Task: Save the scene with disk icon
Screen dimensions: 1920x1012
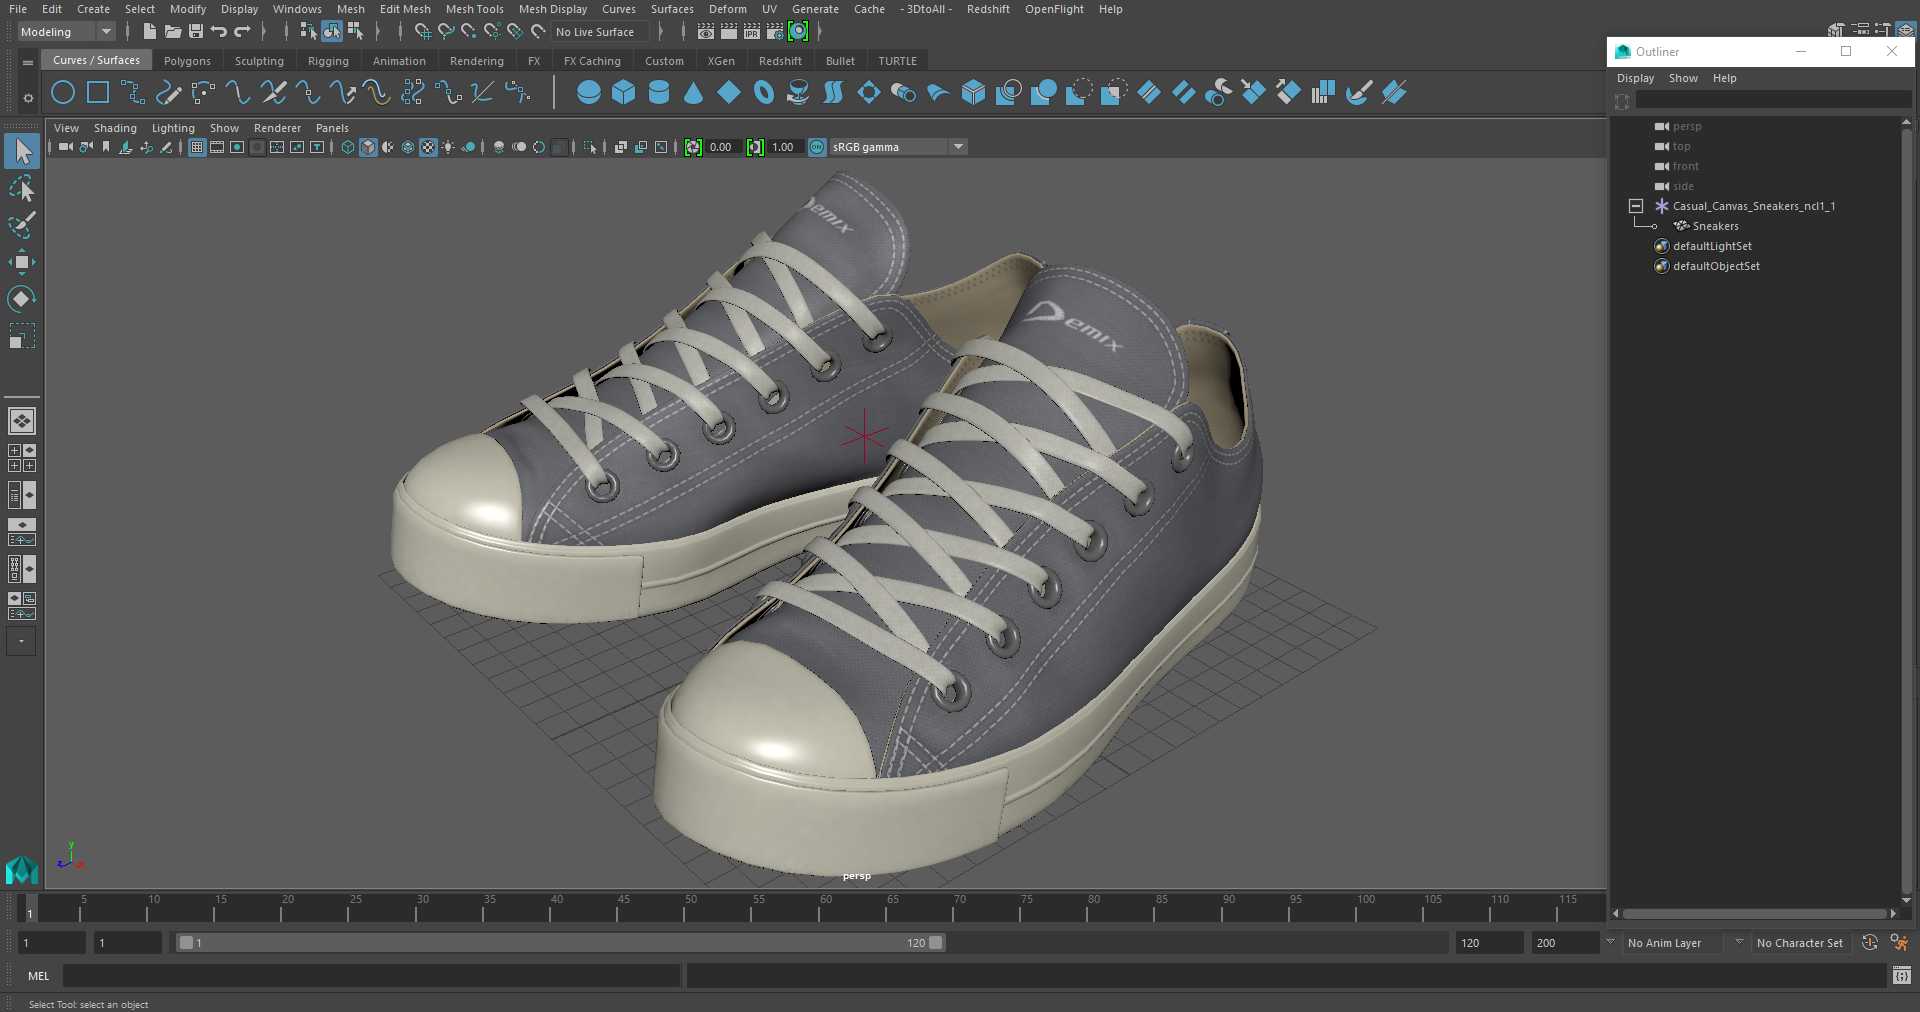Action: tap(196, 32)
